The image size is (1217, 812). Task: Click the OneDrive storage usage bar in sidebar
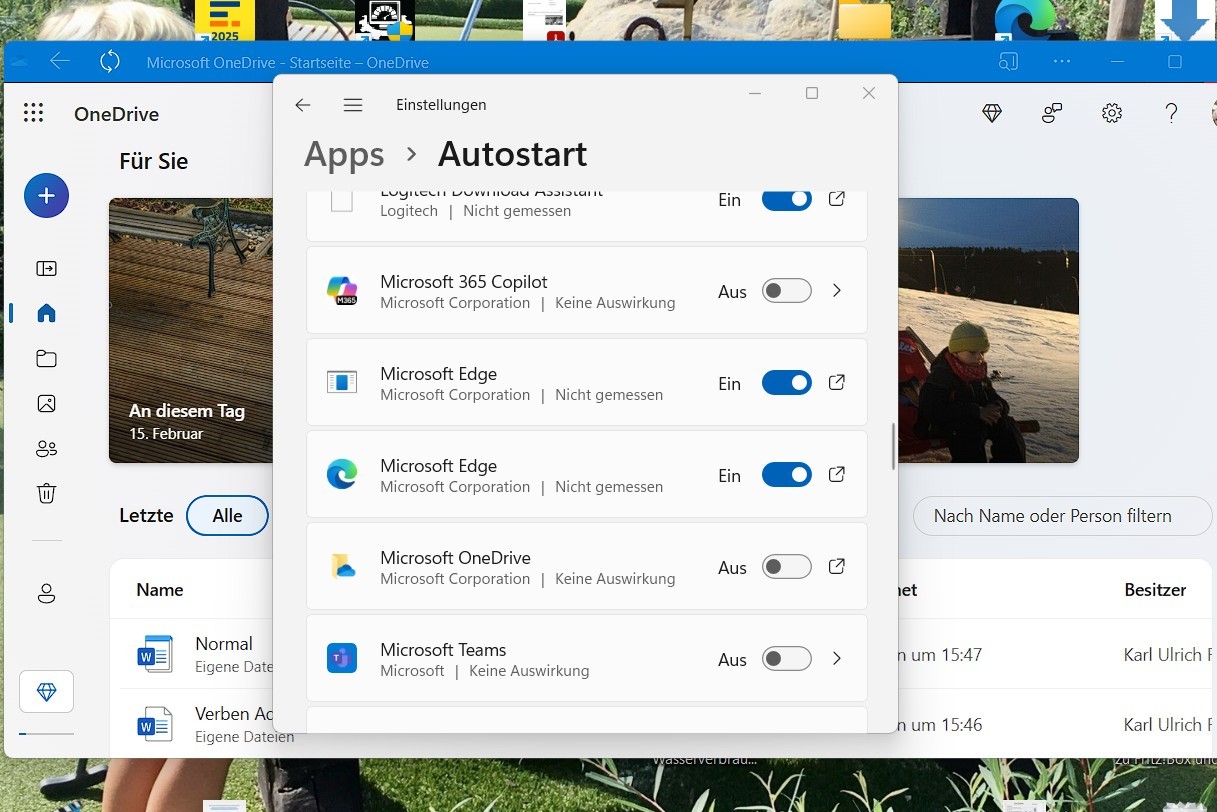coord(46,734)
